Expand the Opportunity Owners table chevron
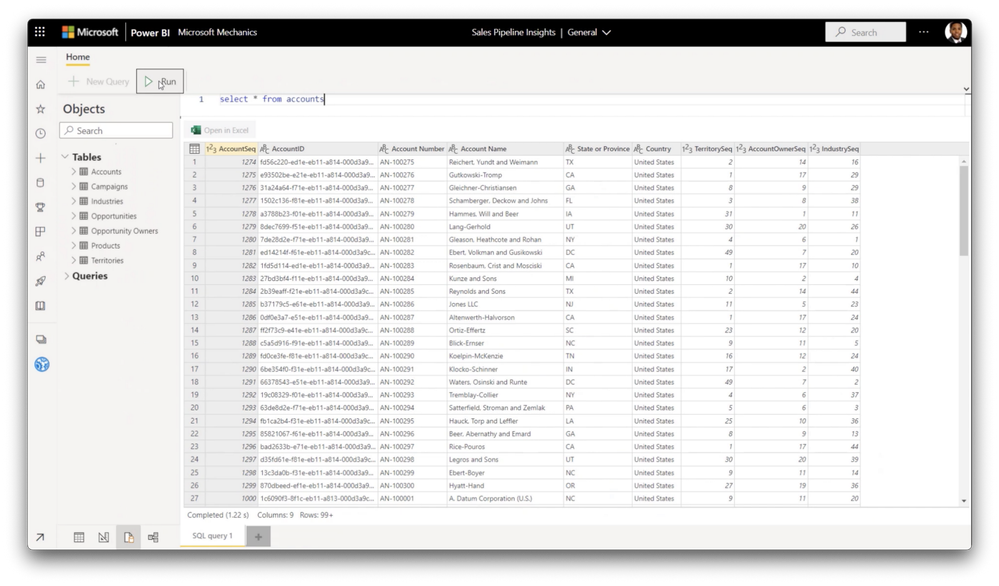The height and width of the screenshot is (586, 999). pos(74,231)
